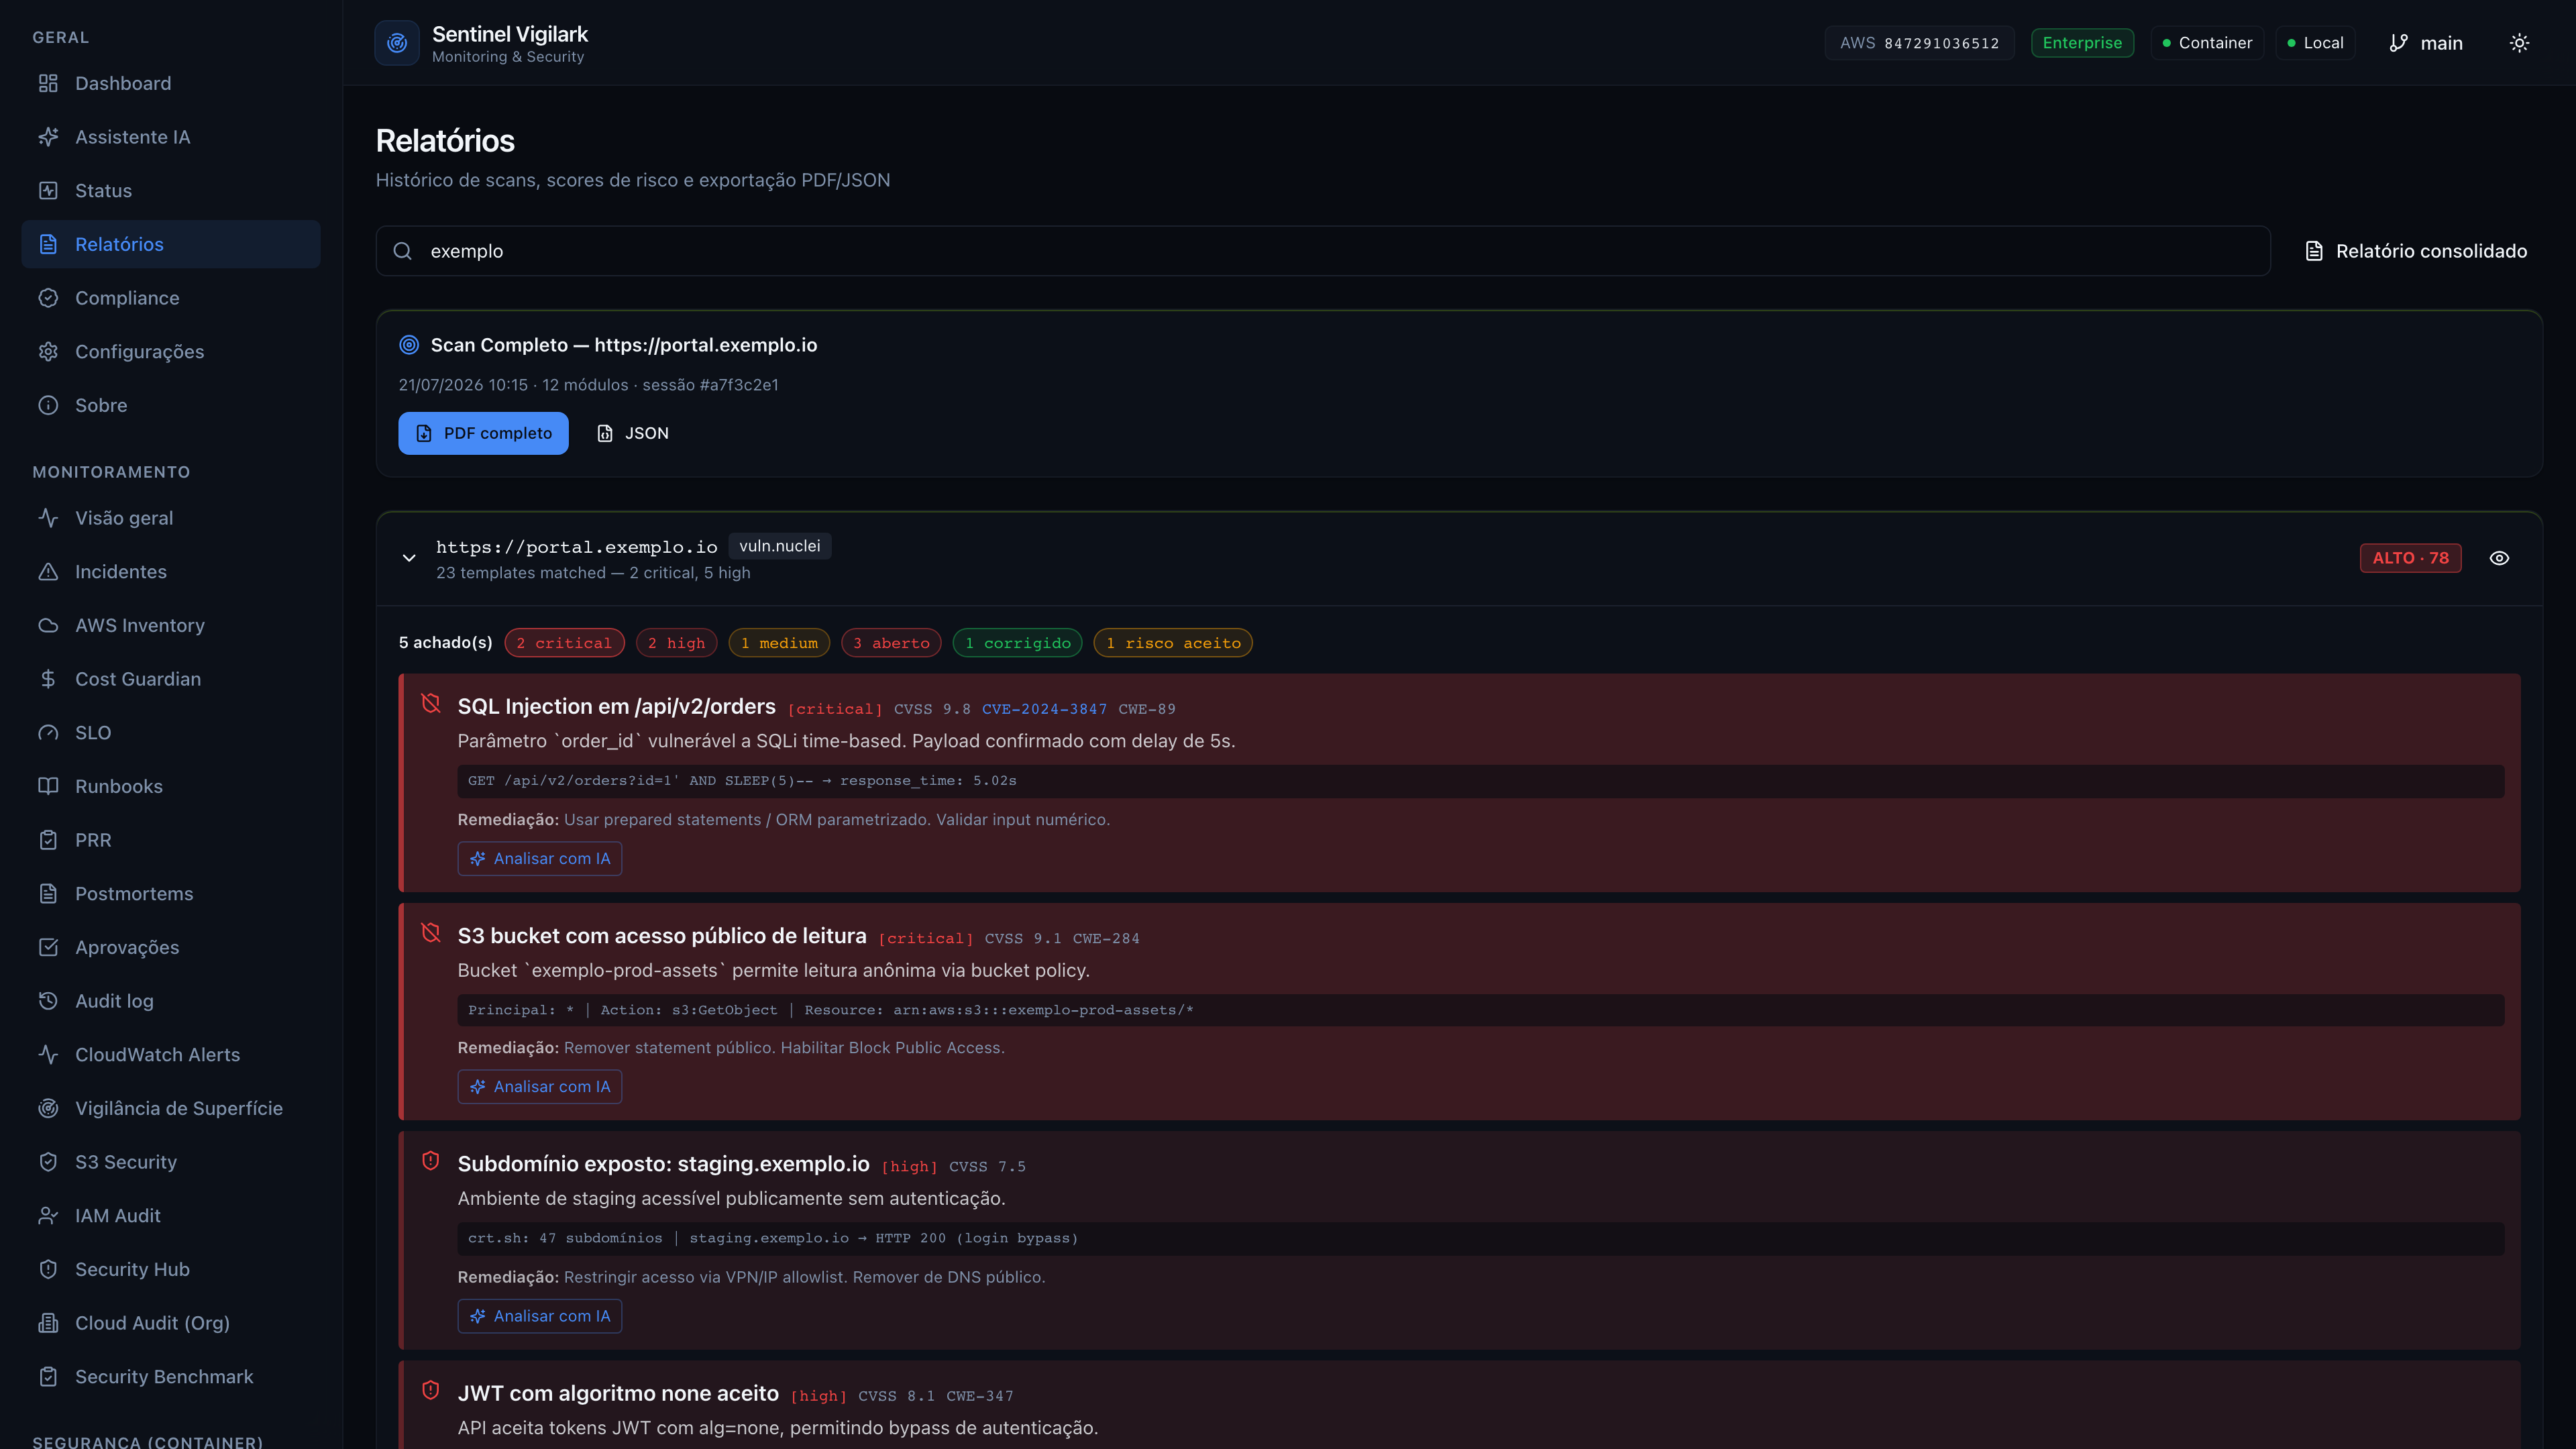Click the SQL payload code line for orders
Viewport: 2576px width, 1449px height.
pos(1480,781)
